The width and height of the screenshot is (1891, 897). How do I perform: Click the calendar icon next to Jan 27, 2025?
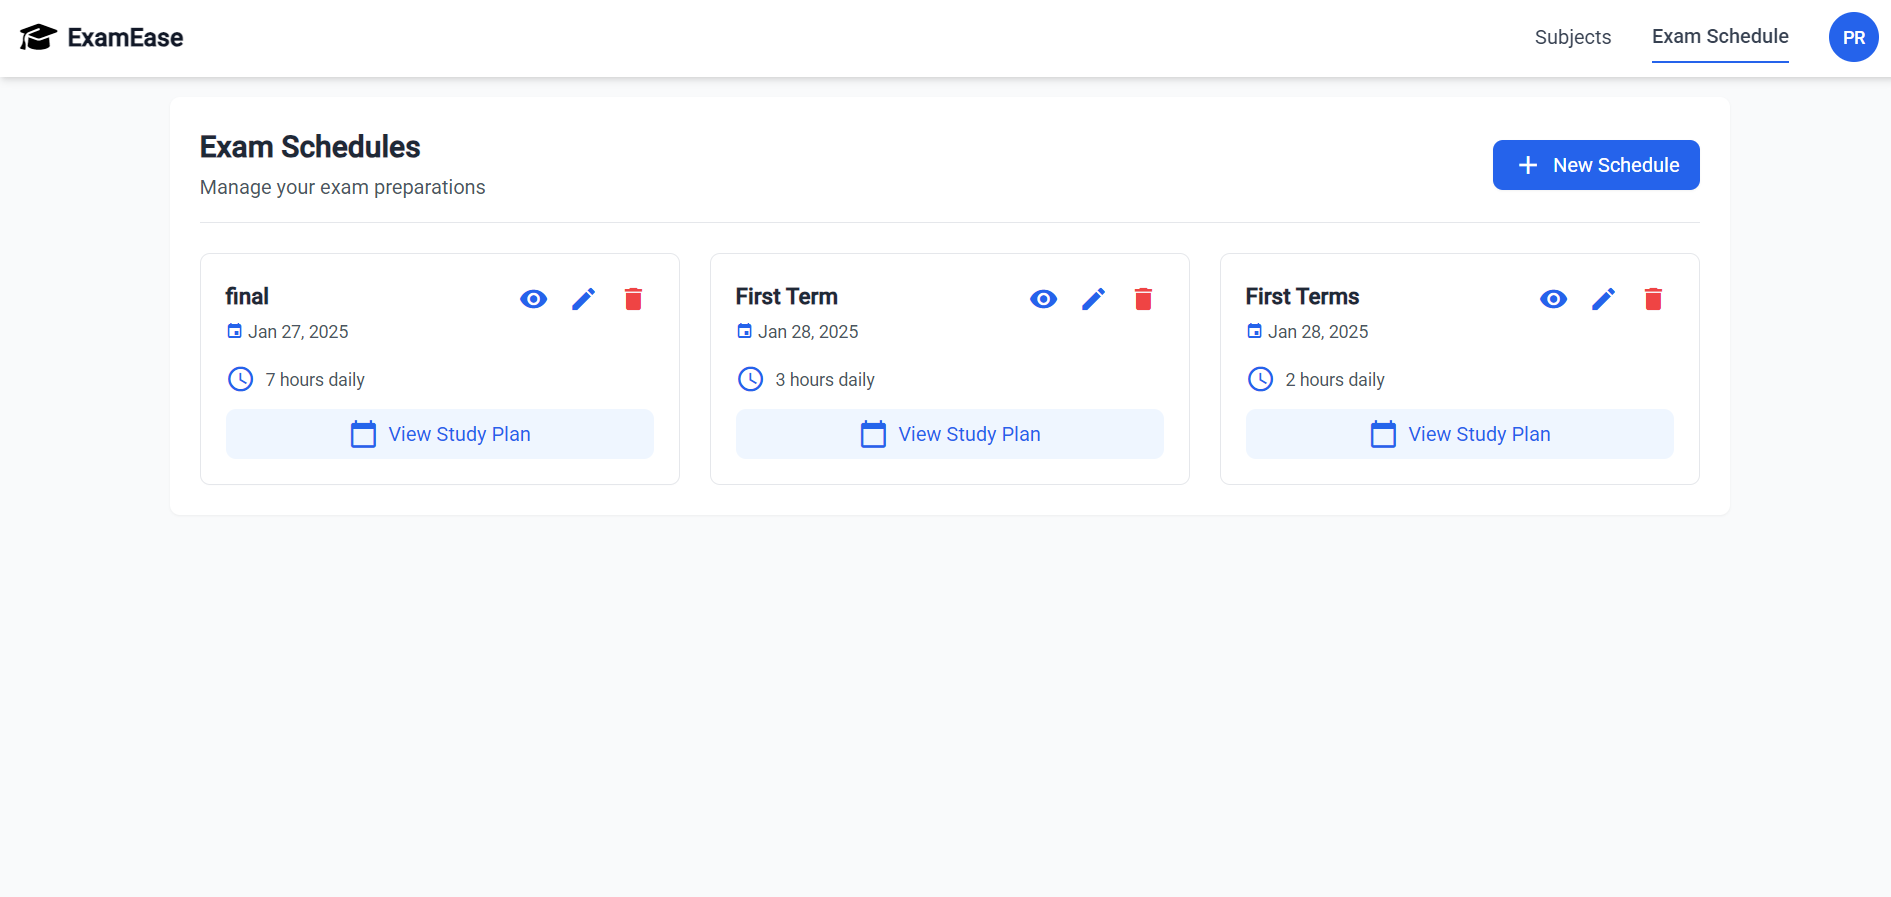coord(235,331)
